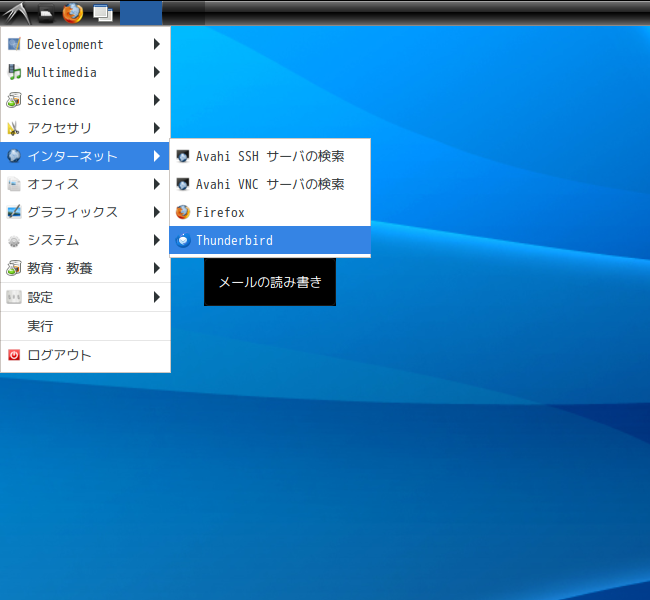Screen dimensions: 650x600
Task: Open Thunderbird from the Internet submenu
Action: click(270, 240)
